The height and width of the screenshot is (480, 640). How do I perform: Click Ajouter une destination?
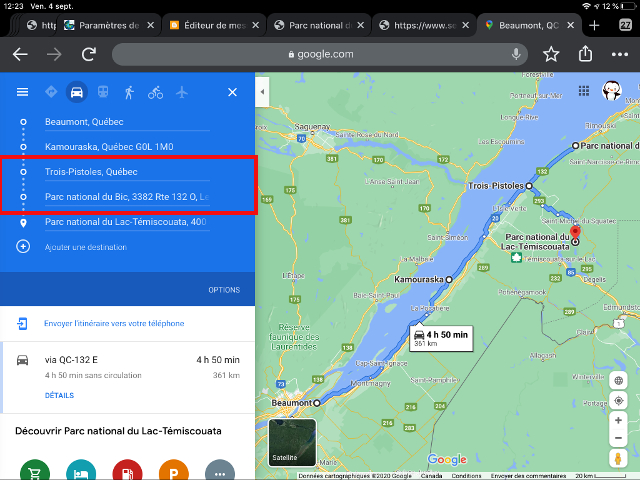click(x=85, y=247)
